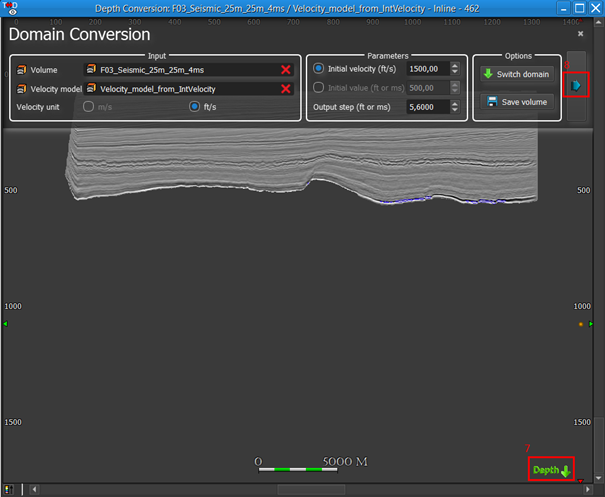
Task: Click the orange dot marker on right axis
Action: click(581, 325)
